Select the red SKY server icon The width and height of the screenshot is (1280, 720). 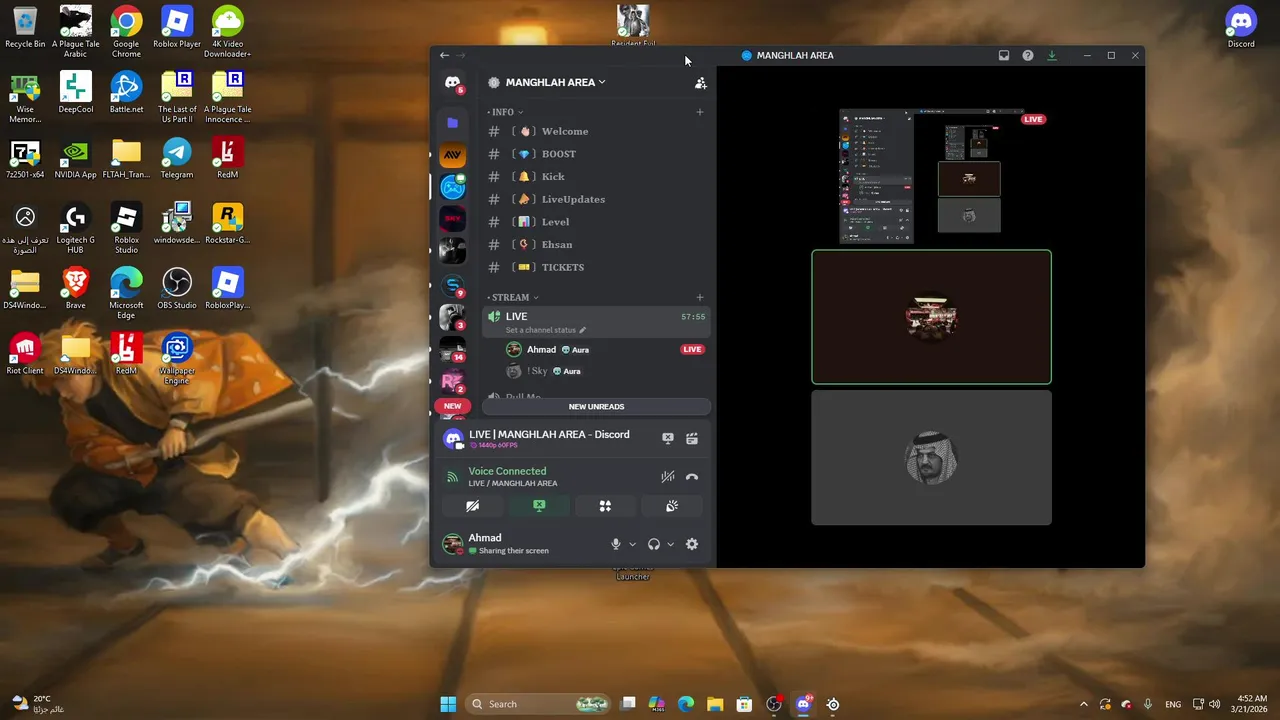click(452, 218)
